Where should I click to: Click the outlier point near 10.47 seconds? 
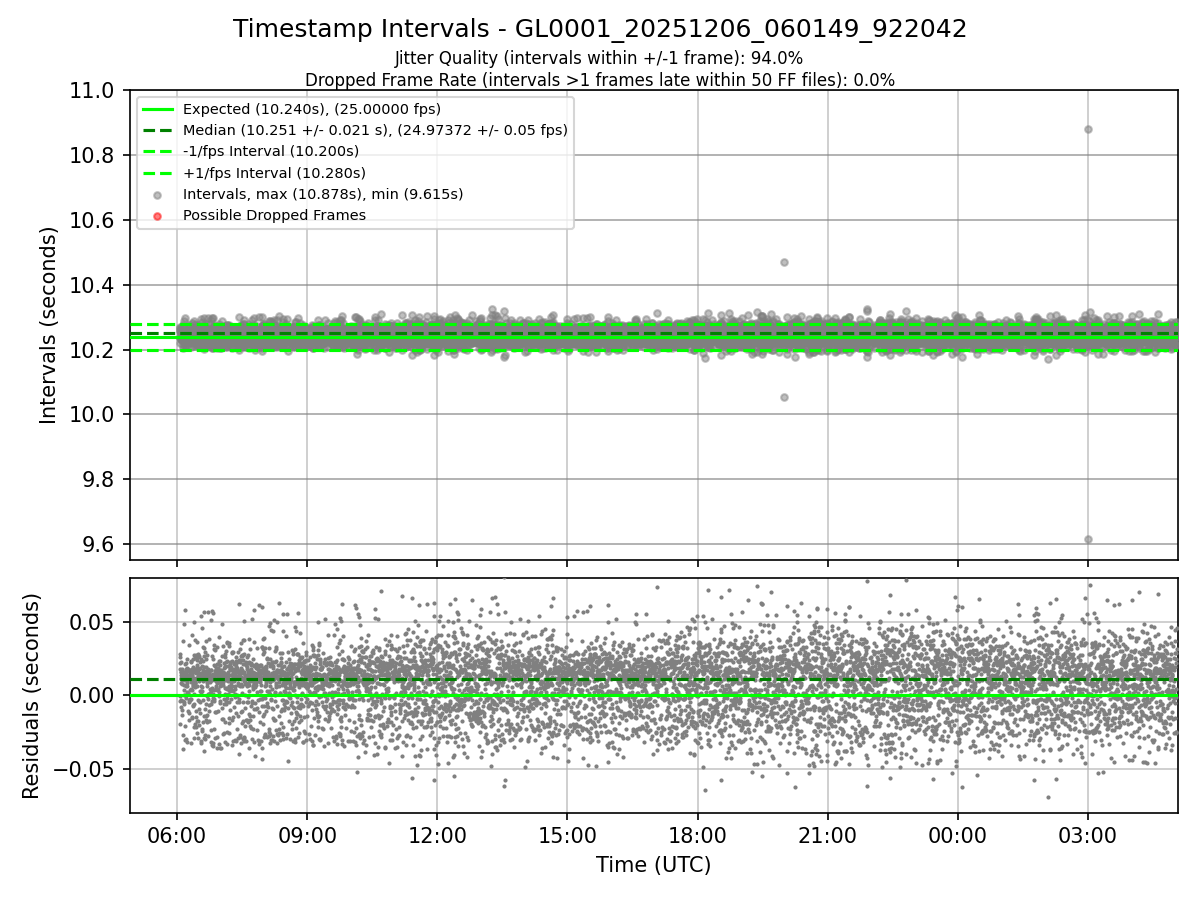coord(784,262)
